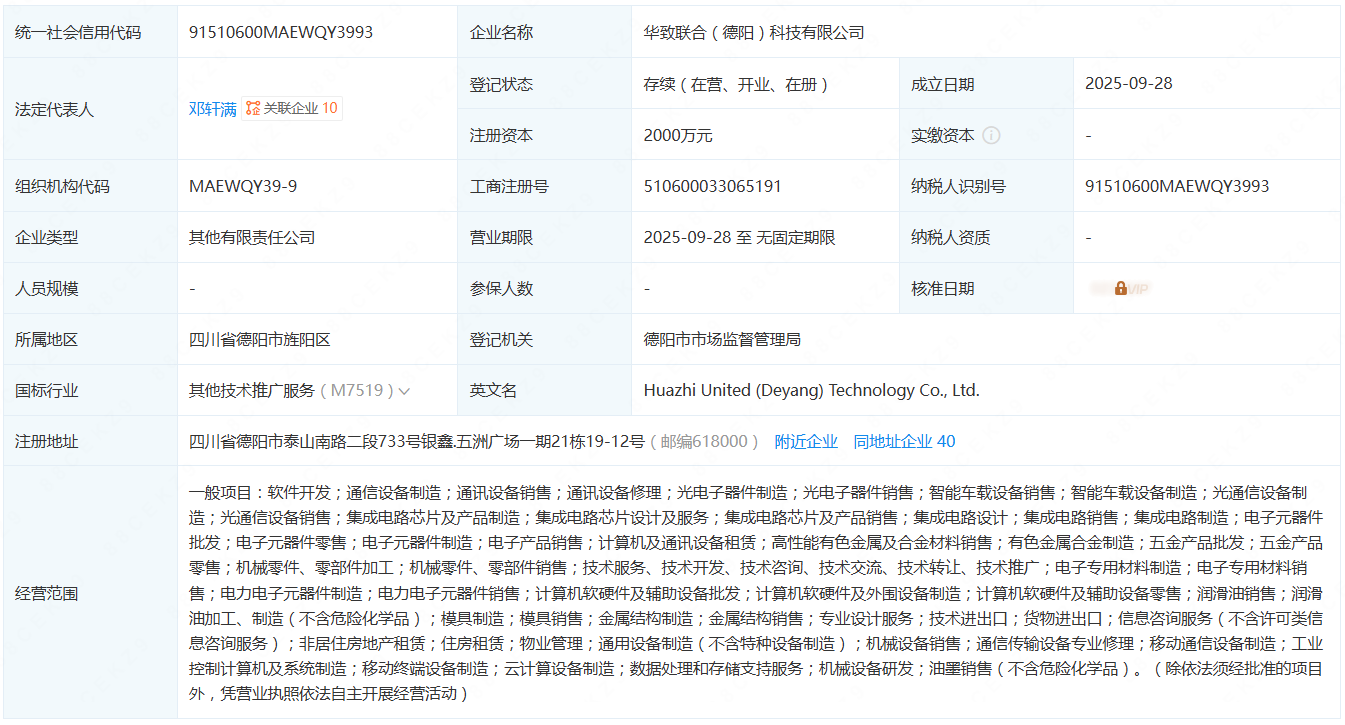Screen dimensions: 1345x725
Task: Click the business registration number 510600033065191
Action: pyautogui.click(x=712, y=186)
